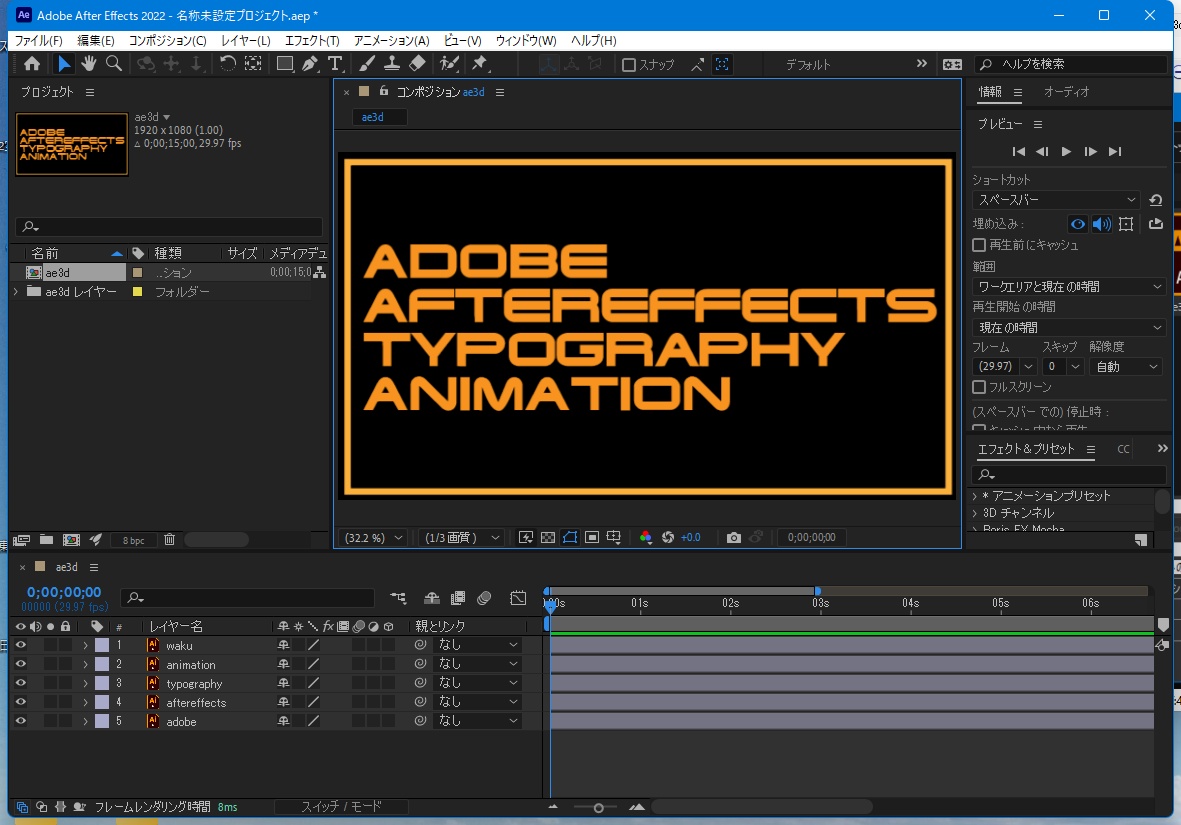Viewport: 1181px width, 825px height.
Task: Click the composition mini-flowchart icon in timeline
Action: [x=398, y=597]
